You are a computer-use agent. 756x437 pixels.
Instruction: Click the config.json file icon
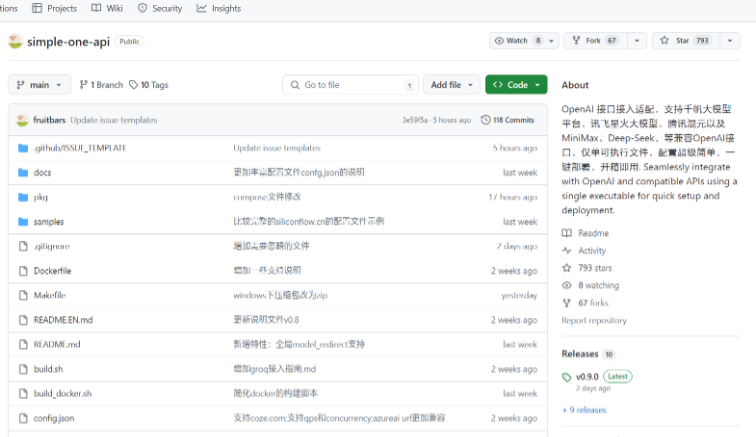(23, 418)
